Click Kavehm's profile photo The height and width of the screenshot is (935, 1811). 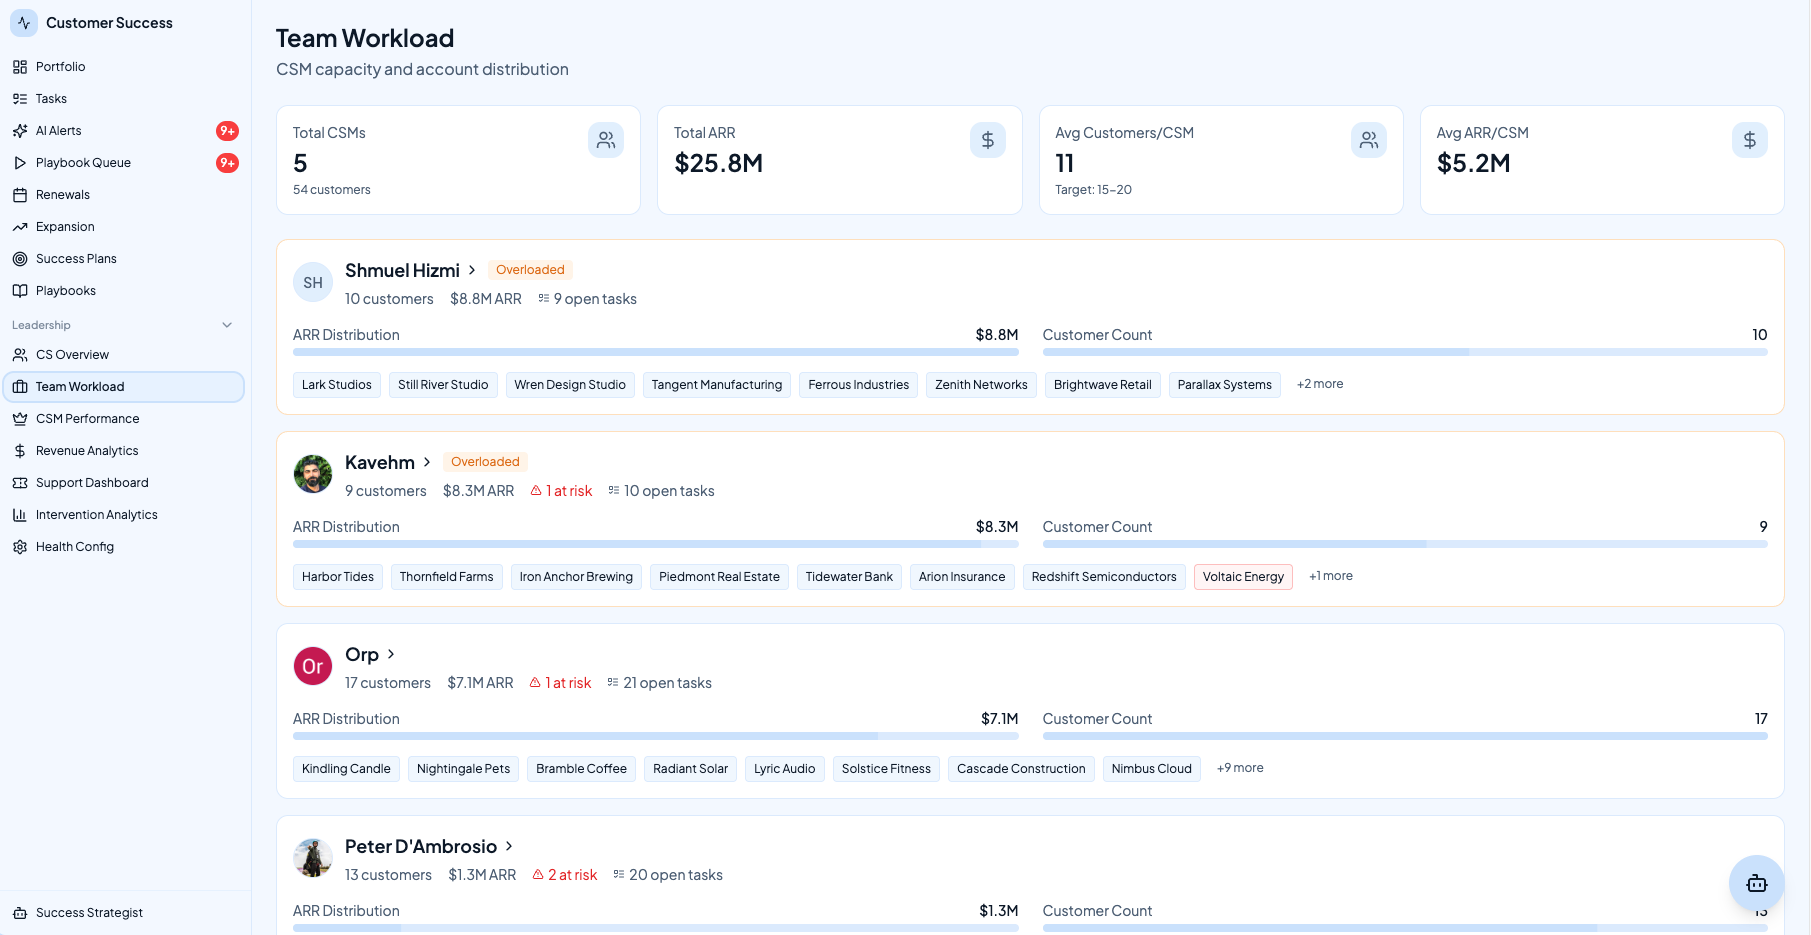click(313, 474)
